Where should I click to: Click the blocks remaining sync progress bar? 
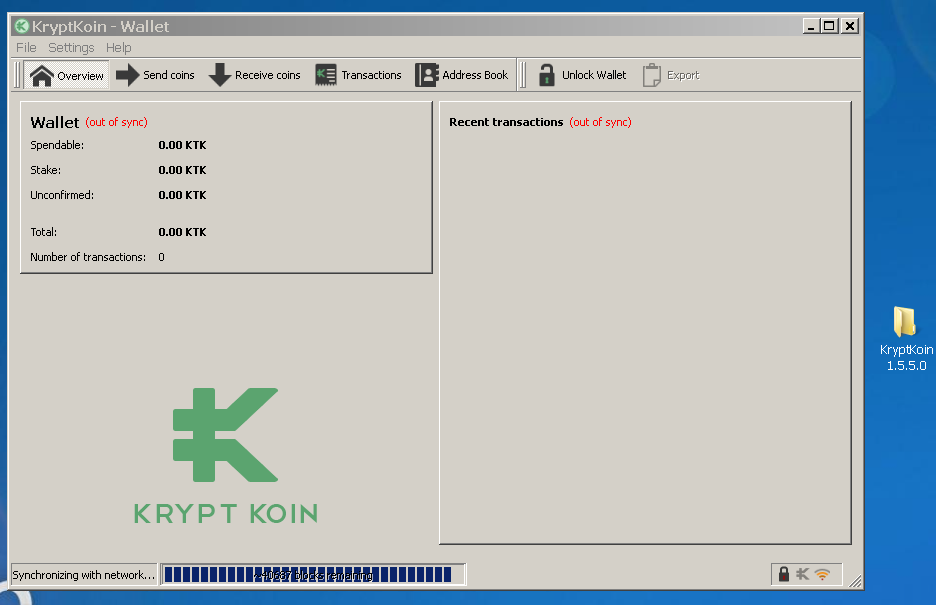tap(313, 575)
